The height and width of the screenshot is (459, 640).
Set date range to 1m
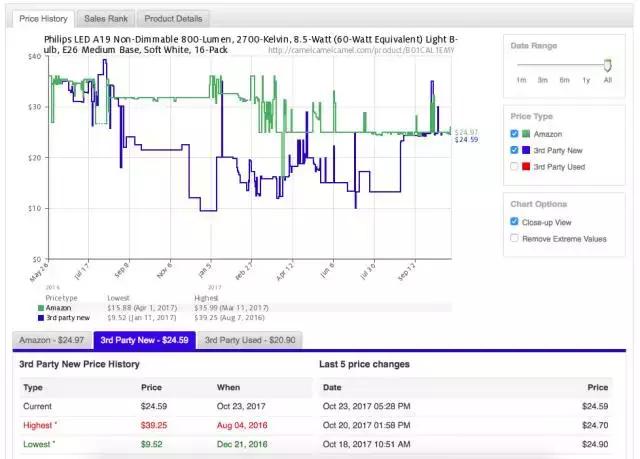521,79
